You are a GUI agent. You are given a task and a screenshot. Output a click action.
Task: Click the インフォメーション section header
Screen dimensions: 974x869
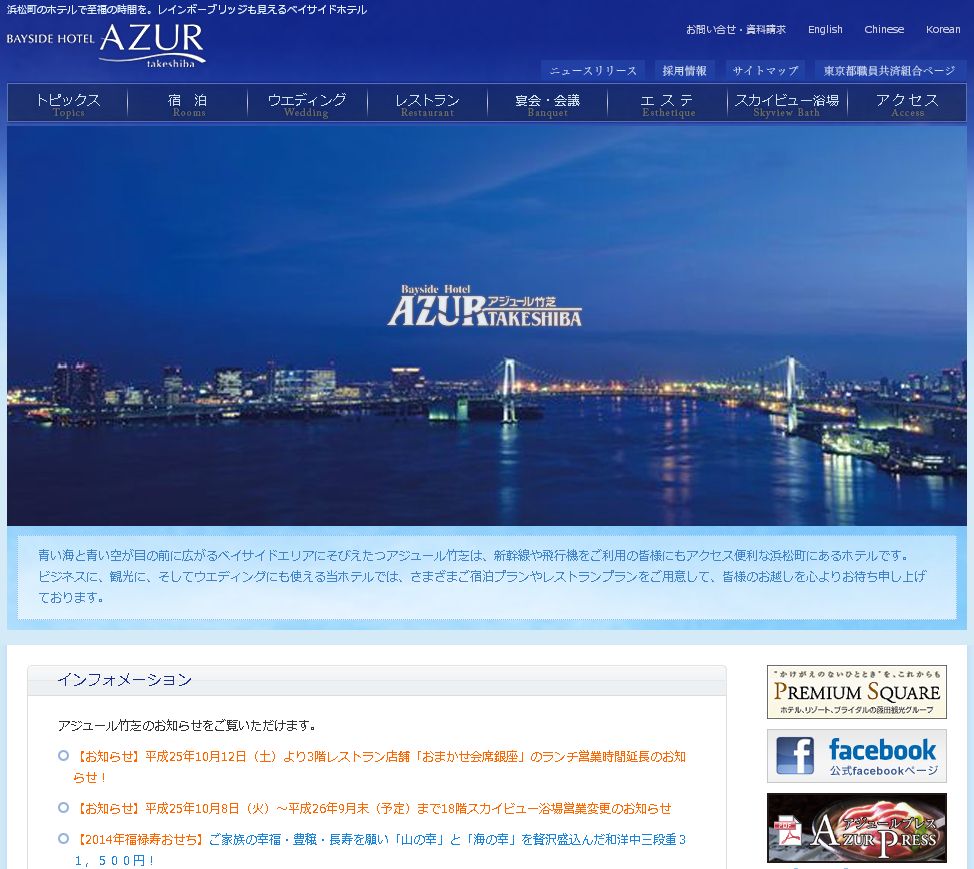click(376, 680)
